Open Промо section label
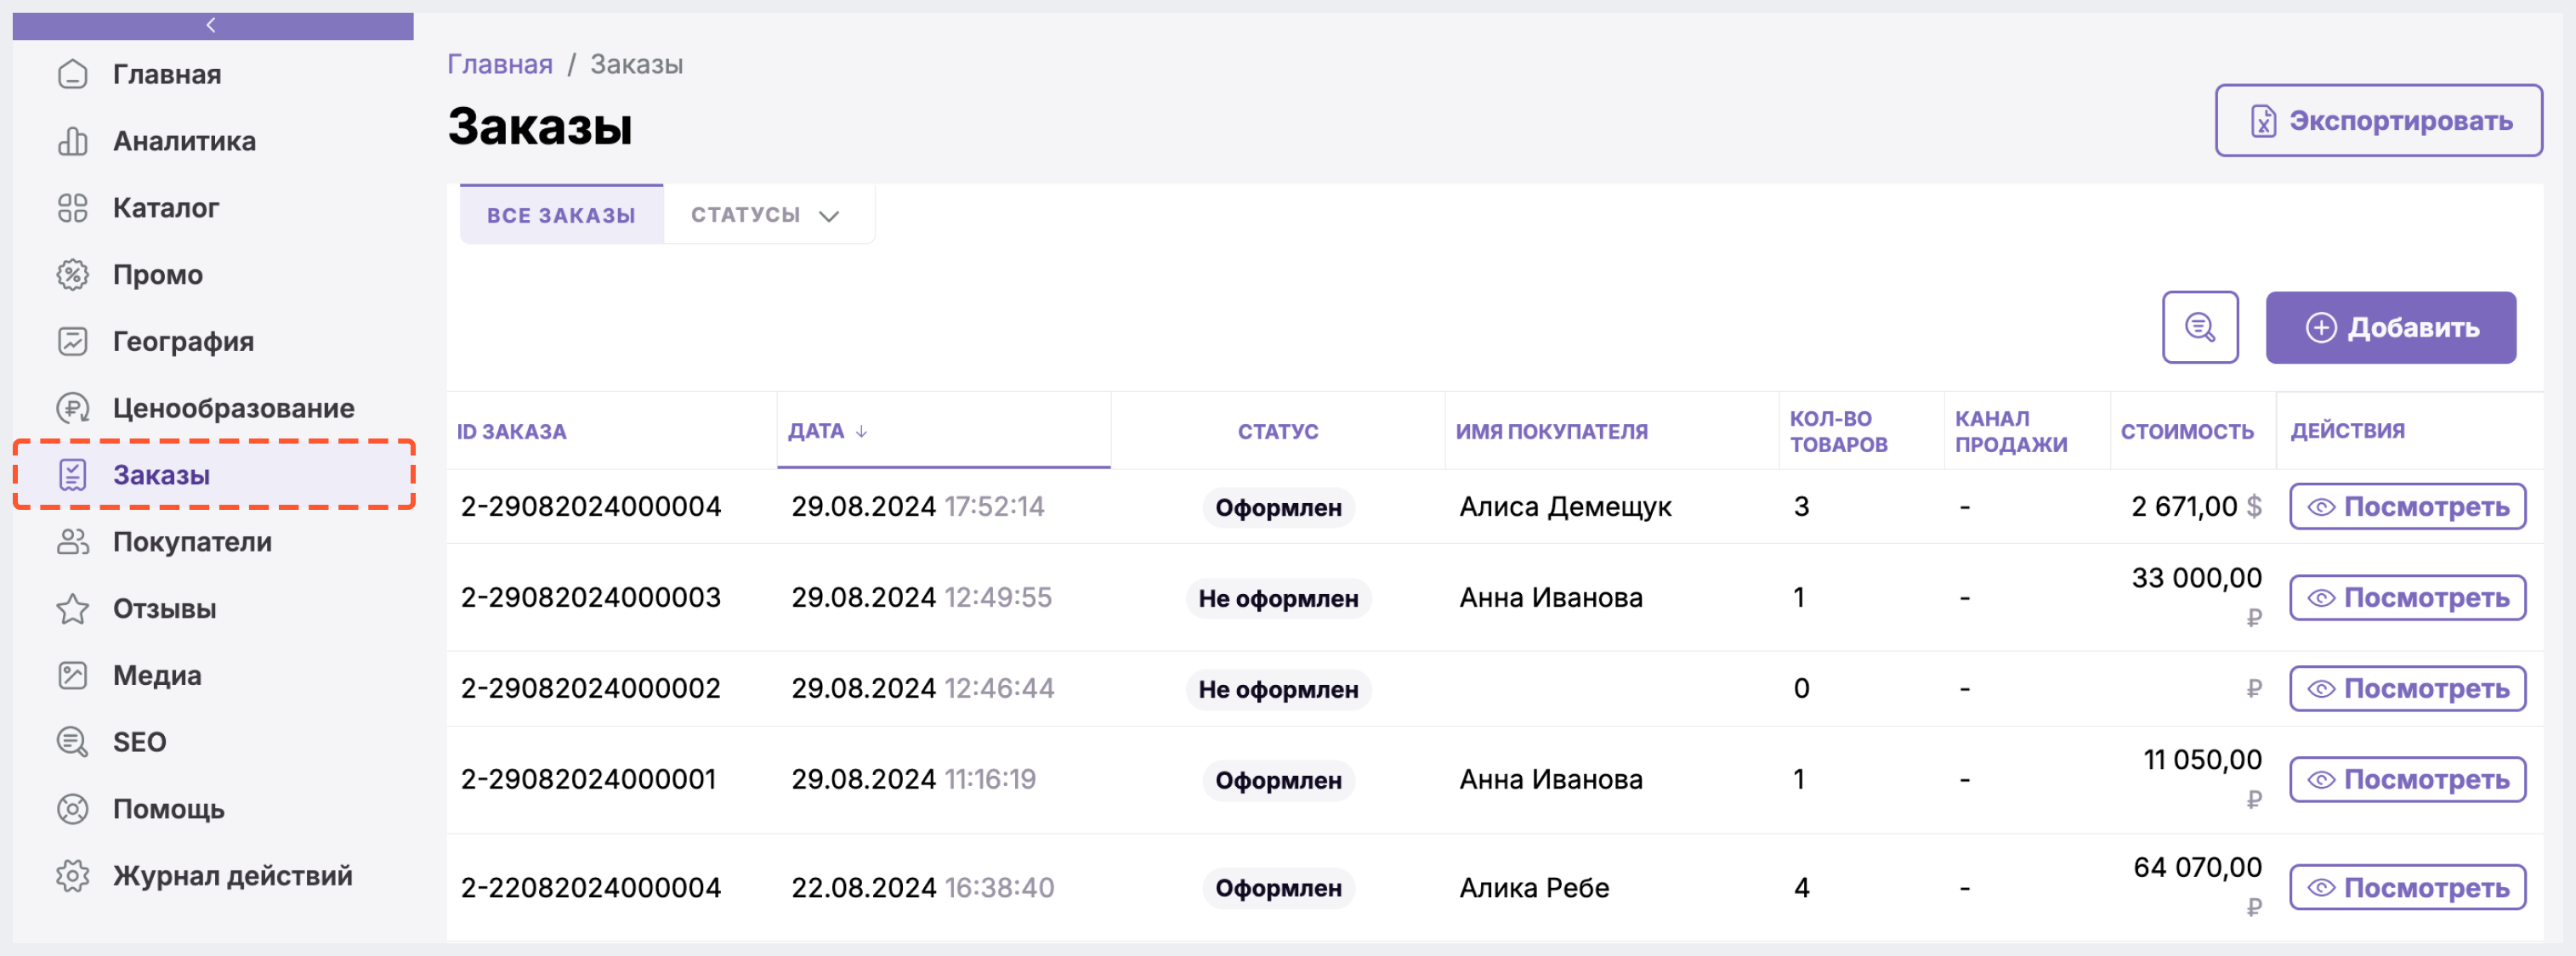2576x956 pixels. tap(158, 275)
